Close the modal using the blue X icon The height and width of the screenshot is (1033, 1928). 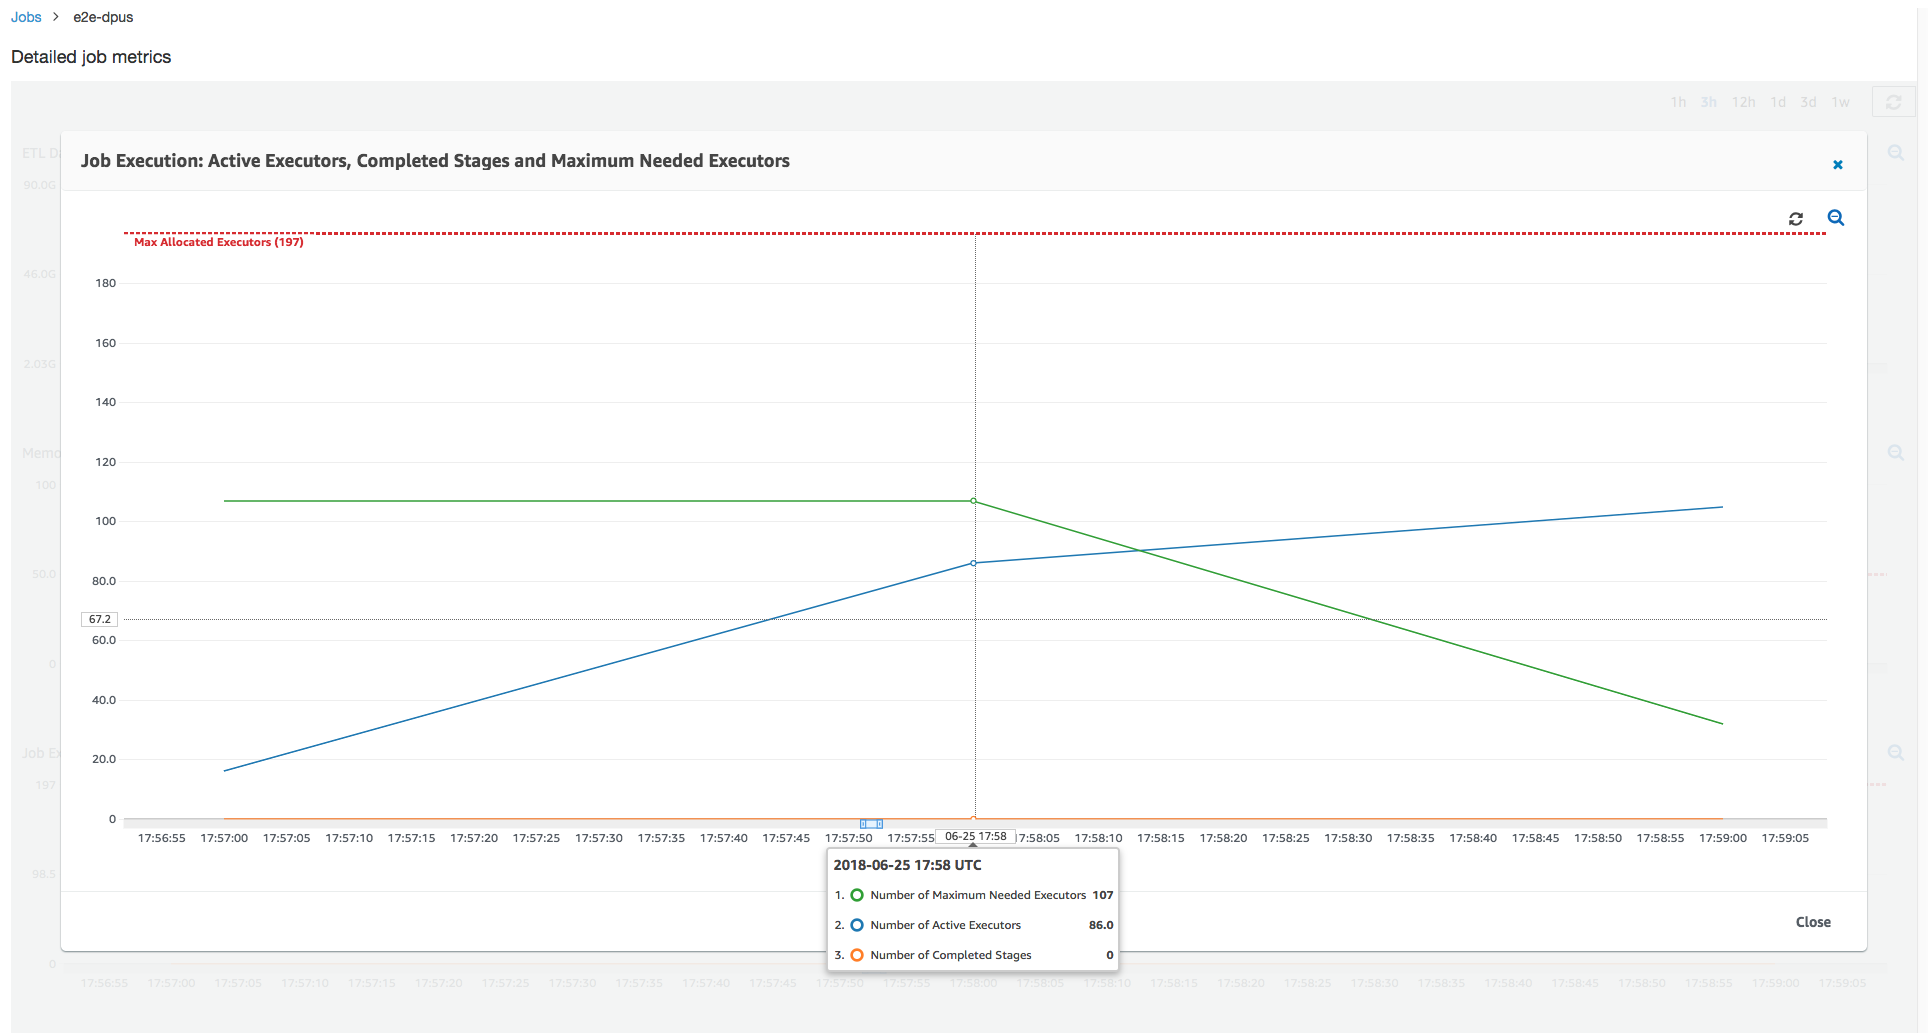1837,165
